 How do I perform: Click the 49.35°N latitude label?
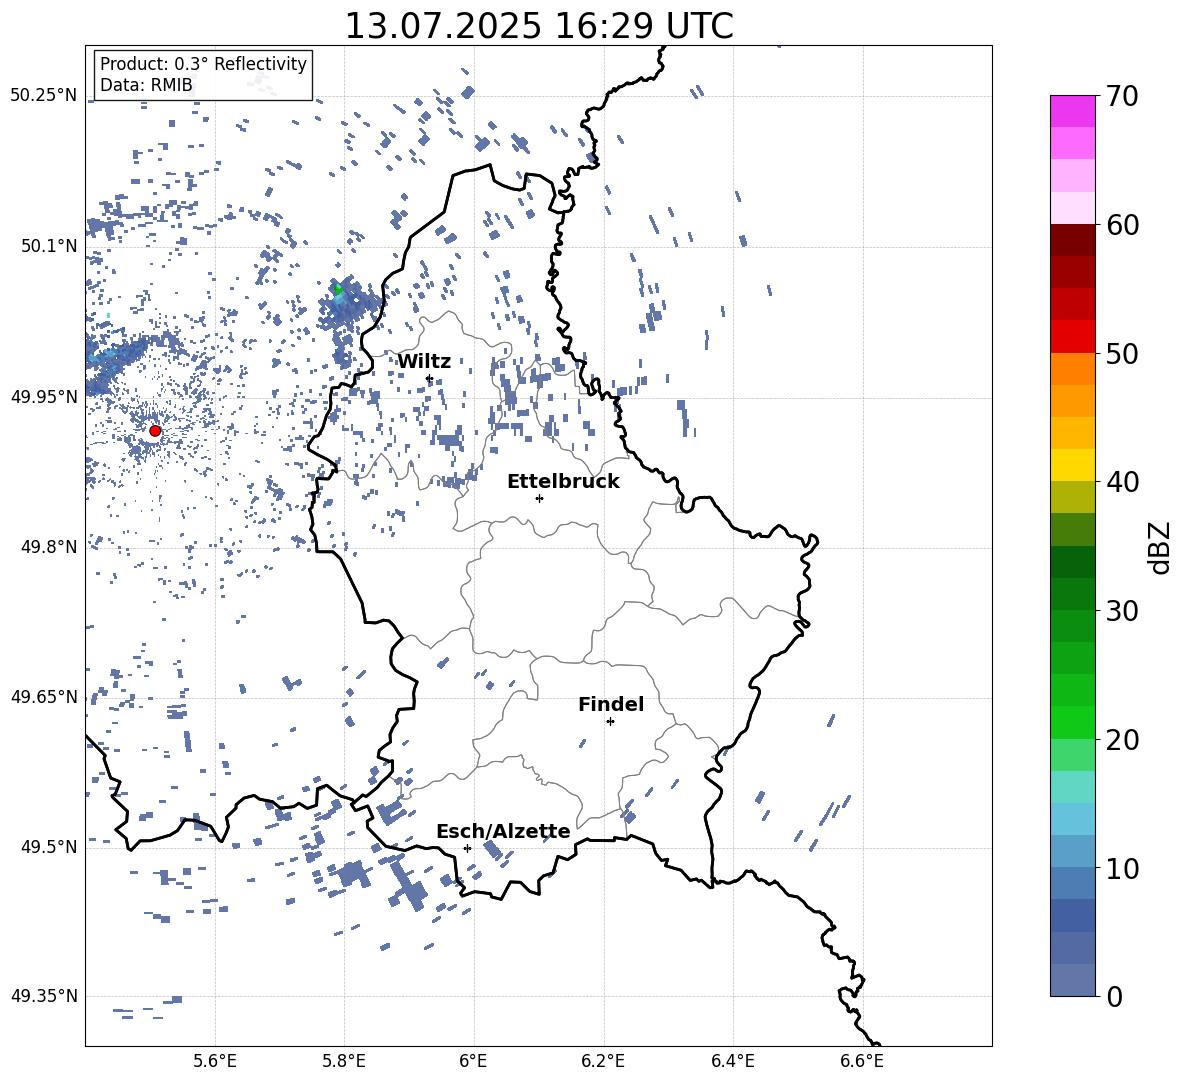(44, 996)
